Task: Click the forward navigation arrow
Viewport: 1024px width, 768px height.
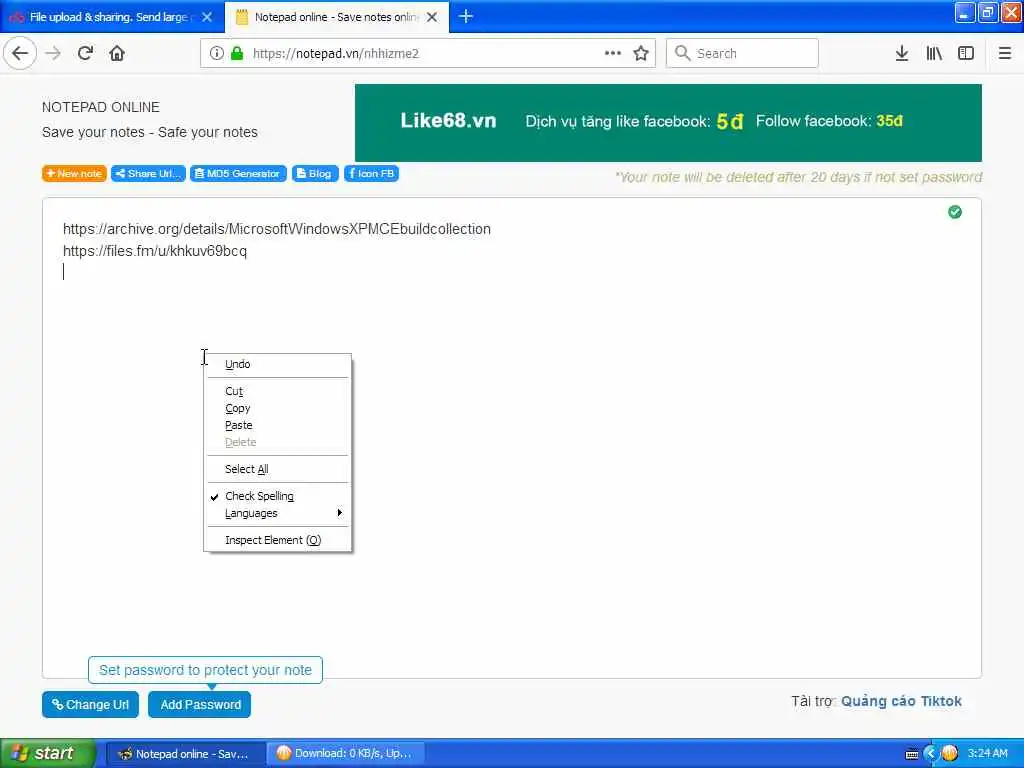Action: tap(53, 53)
